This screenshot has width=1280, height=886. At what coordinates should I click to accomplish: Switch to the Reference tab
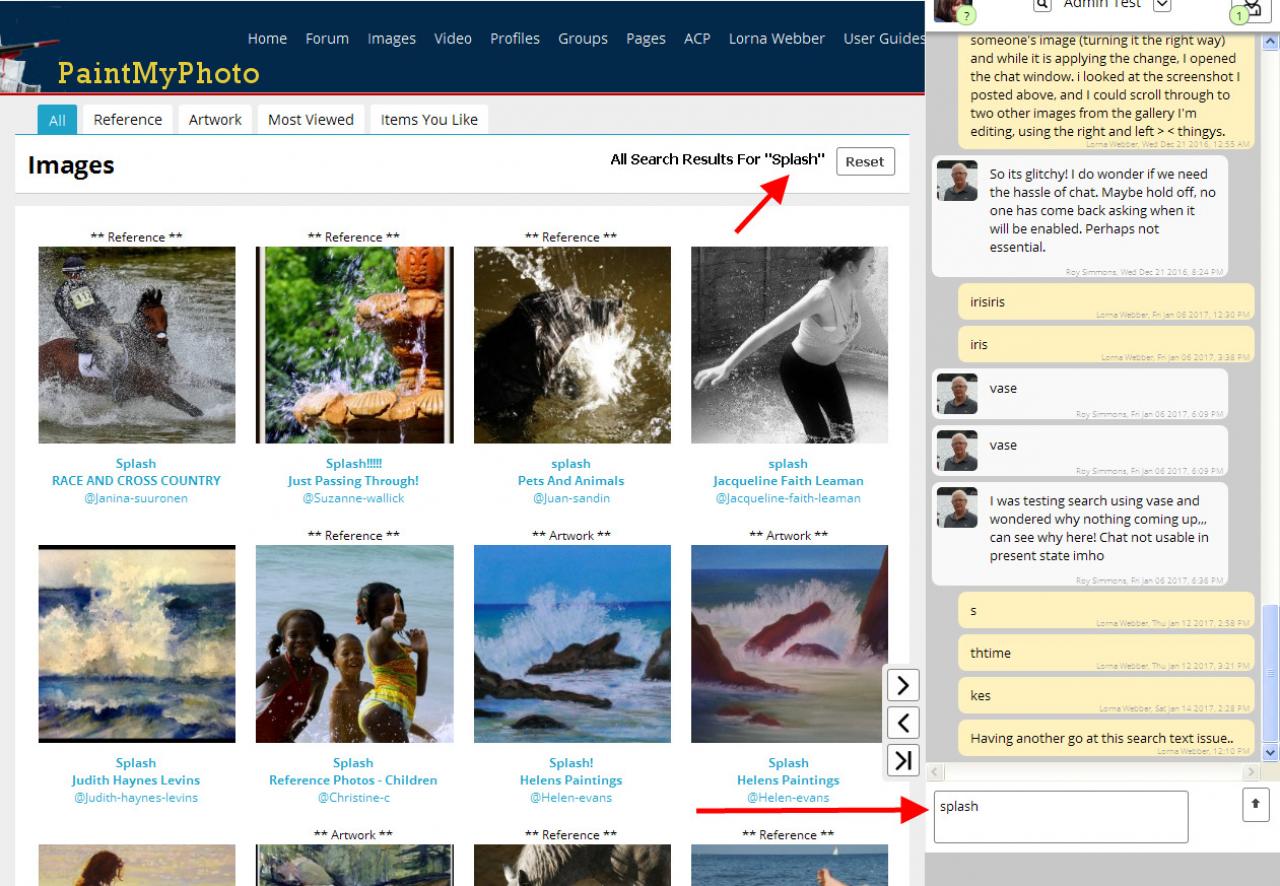click(x=128, y=119)
